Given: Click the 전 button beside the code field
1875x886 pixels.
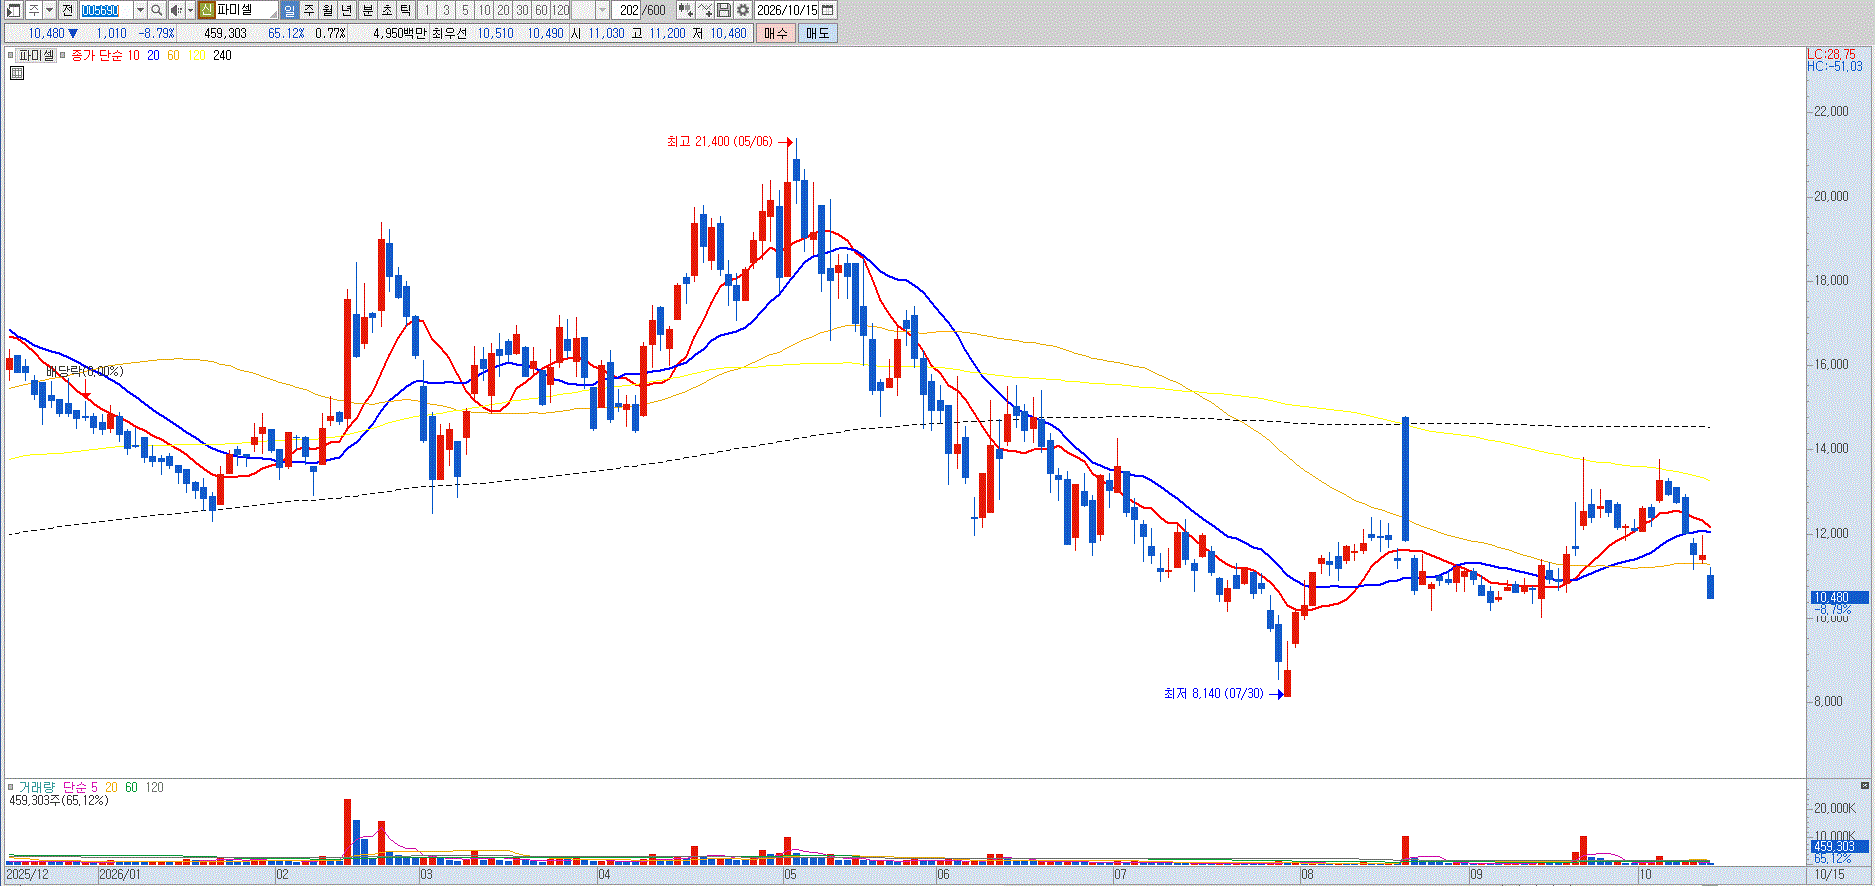Looking at the screenshot, I should [x=67, y=10].
